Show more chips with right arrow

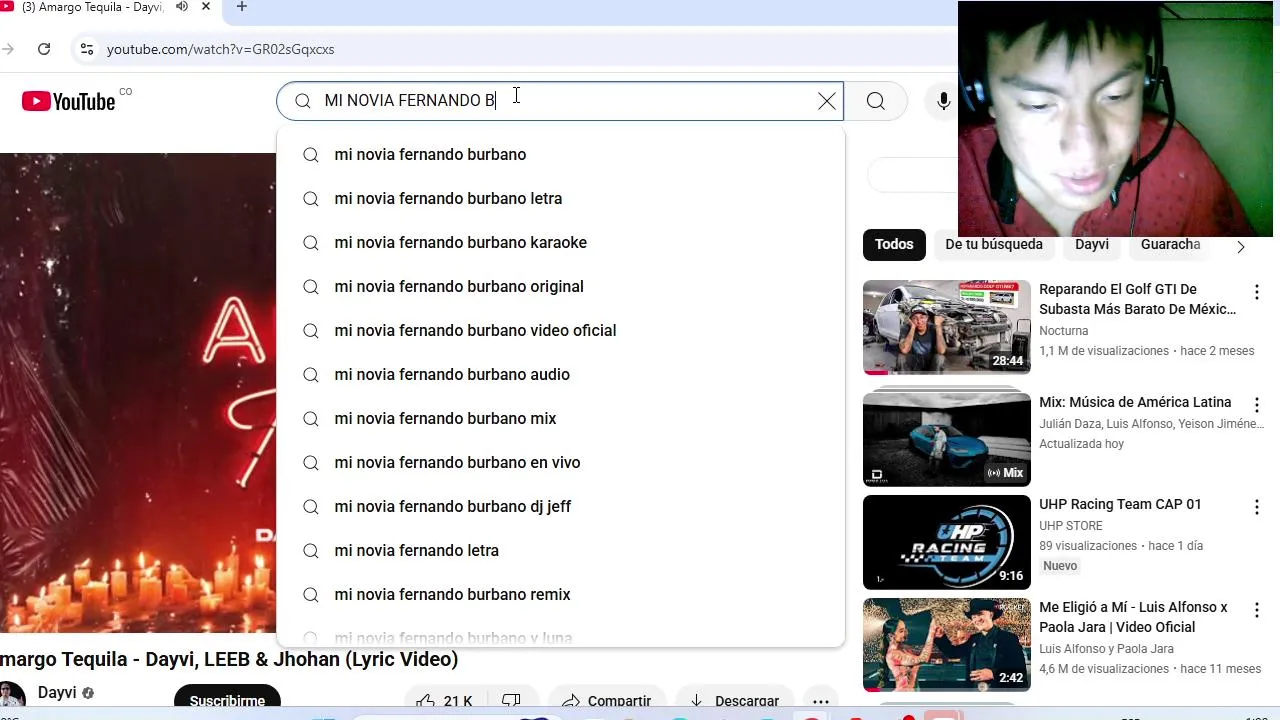(1241, 246)
